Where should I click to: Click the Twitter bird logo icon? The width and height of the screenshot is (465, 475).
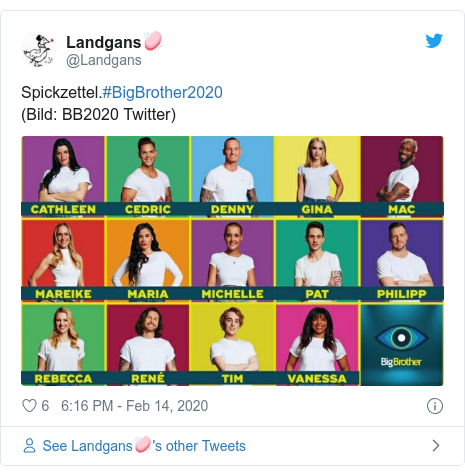point(434,41)
